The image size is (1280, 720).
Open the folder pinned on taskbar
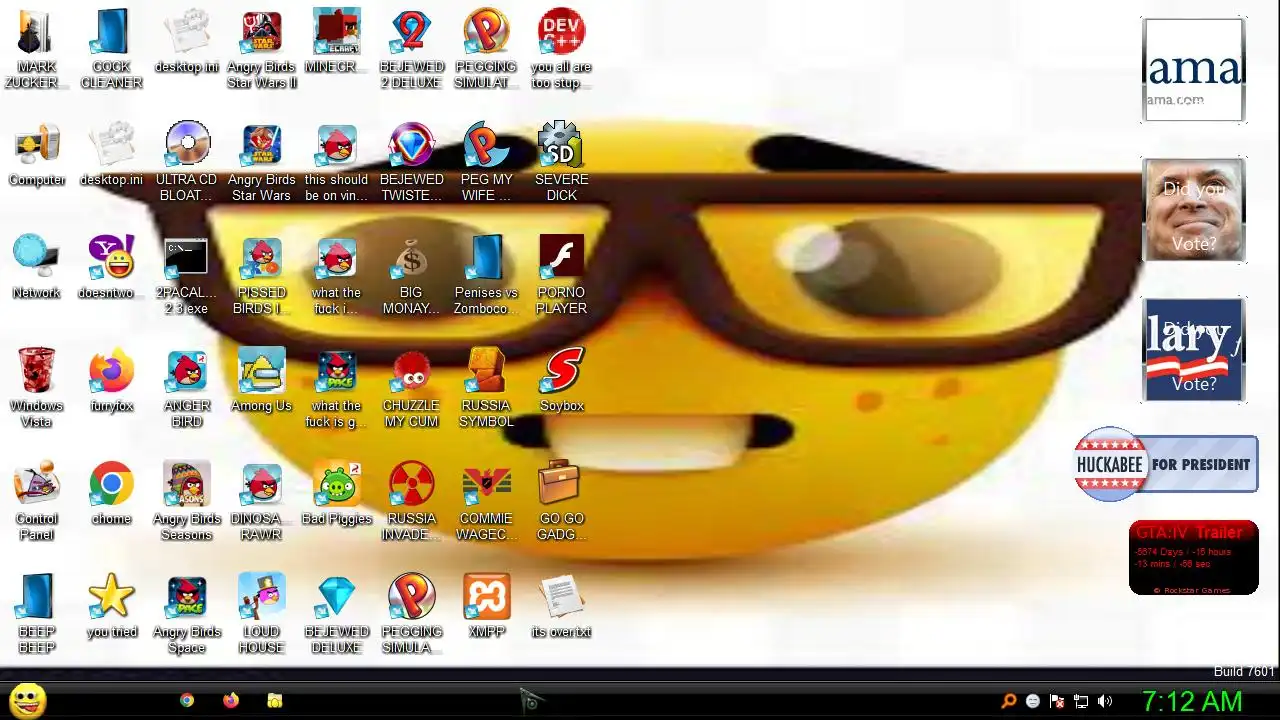275,701
